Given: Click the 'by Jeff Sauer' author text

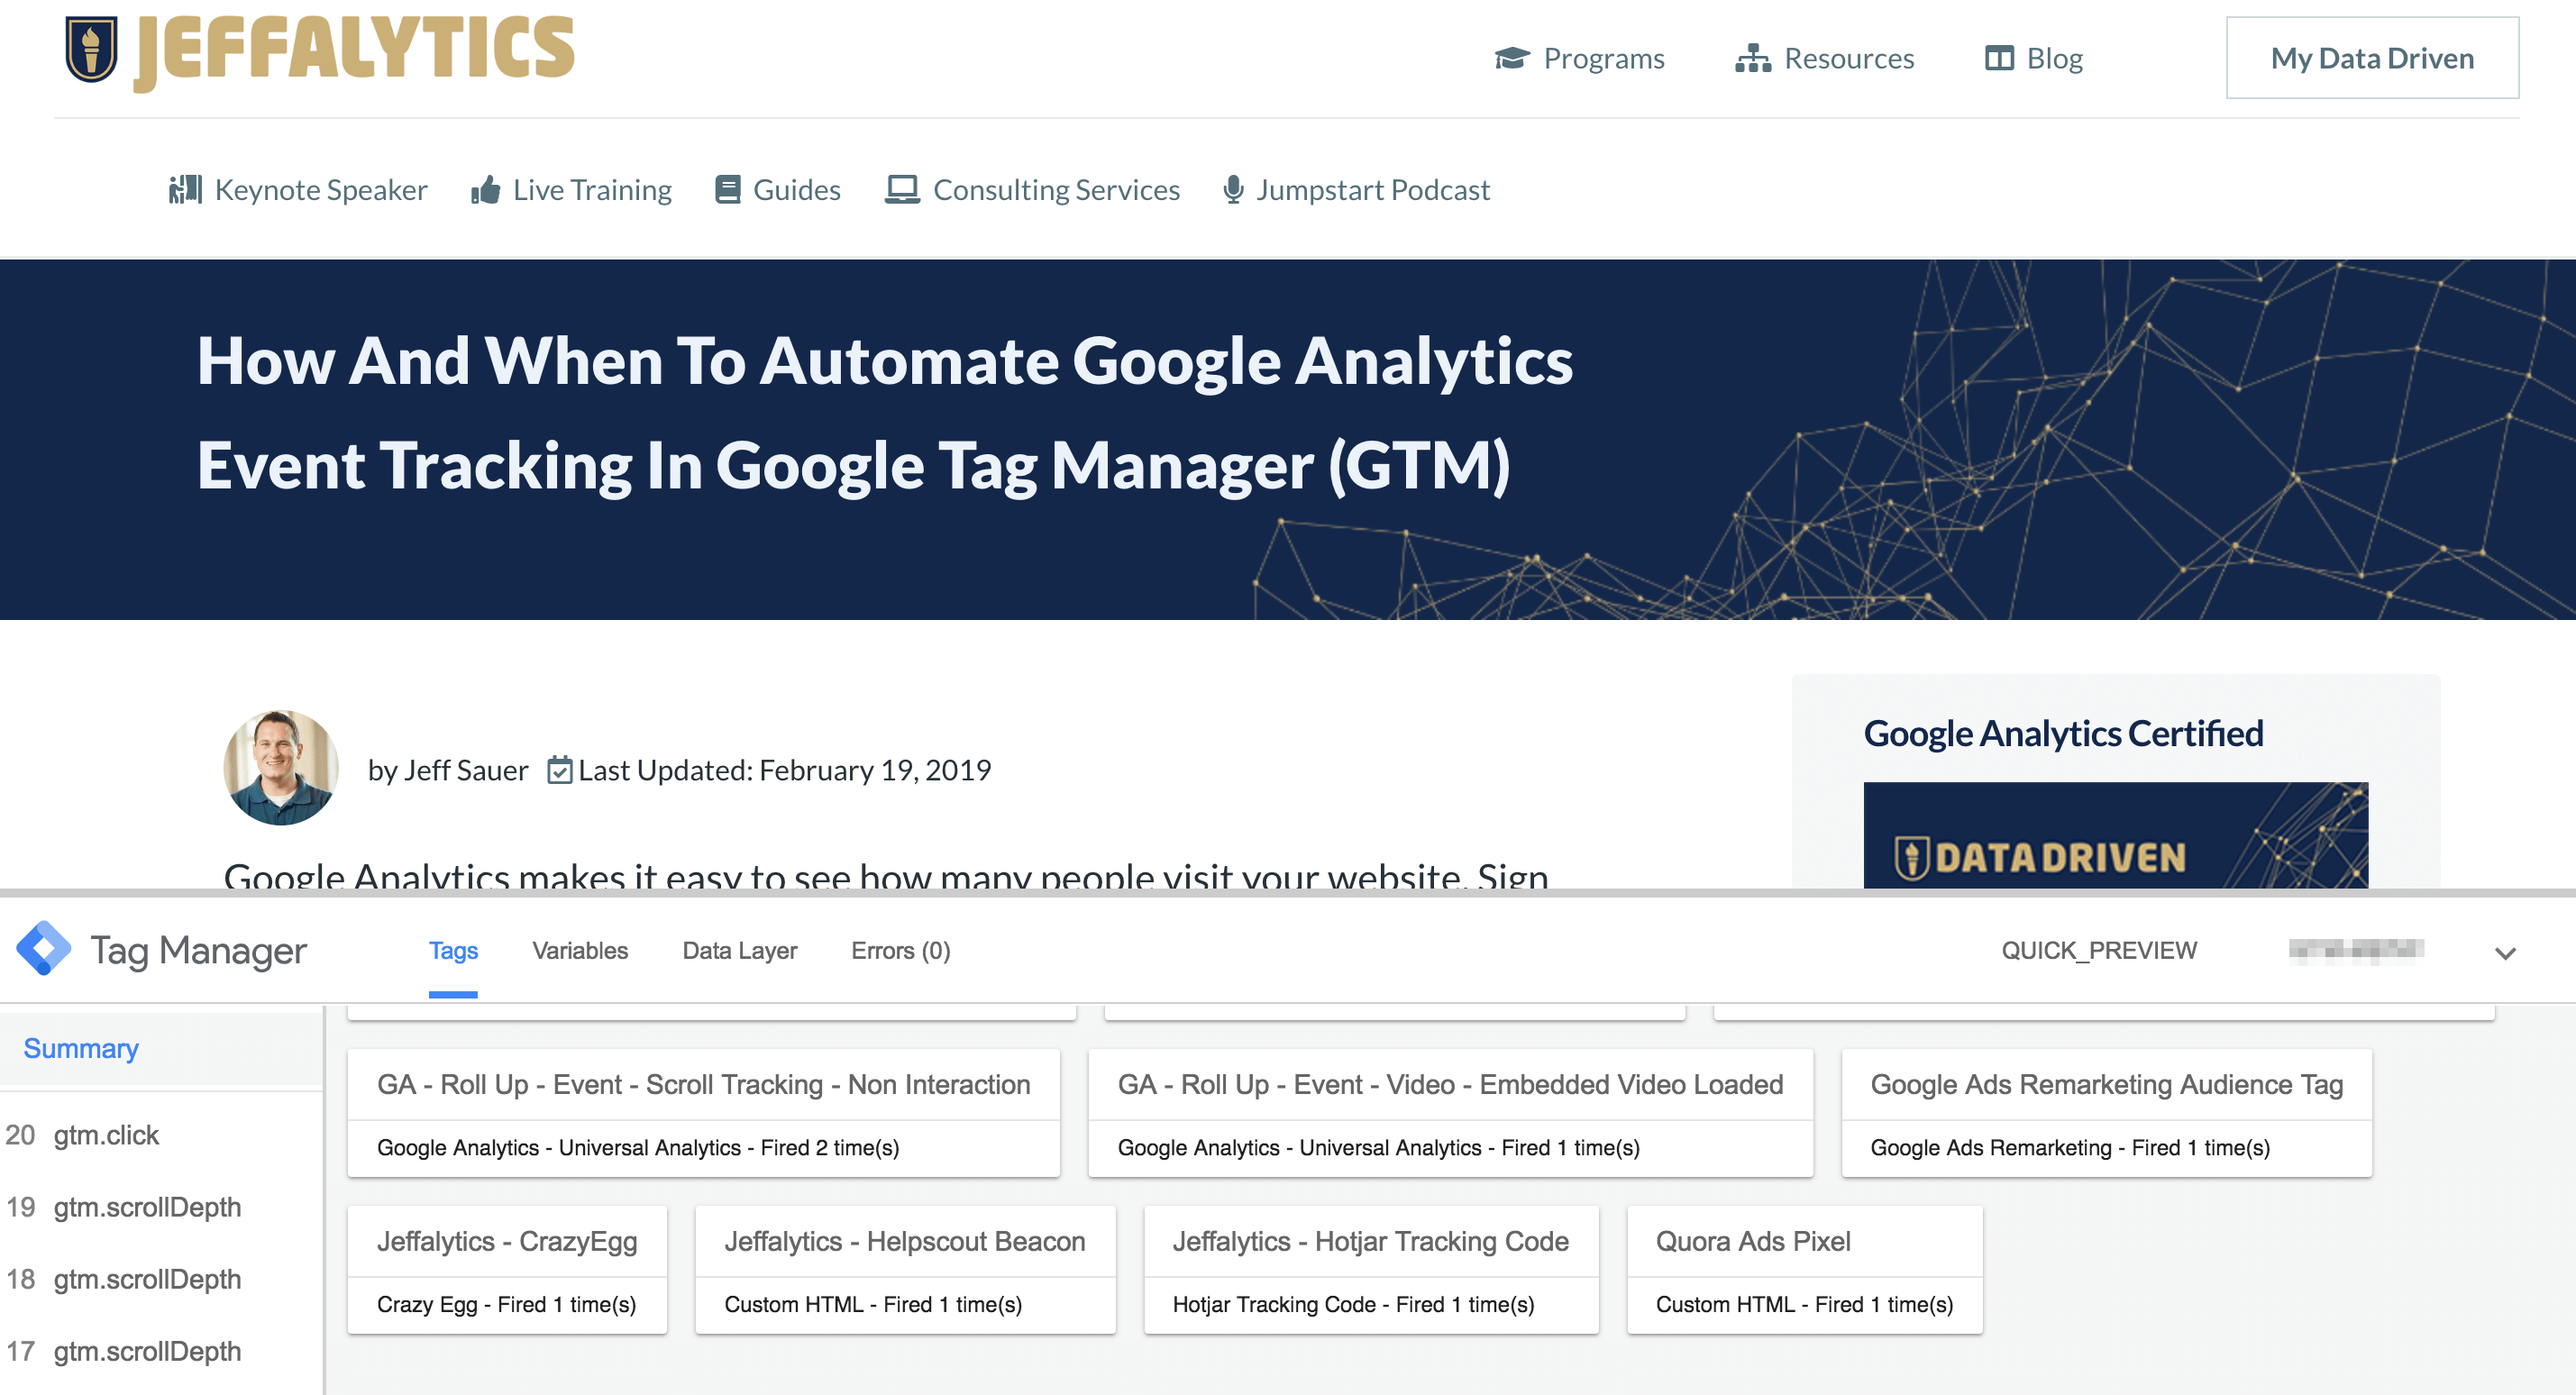Looking at the screenshot, I should point(448,770).
